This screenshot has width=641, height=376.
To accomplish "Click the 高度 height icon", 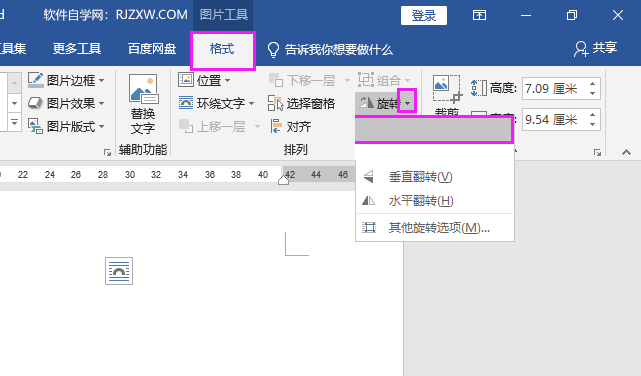I will tap(478, 88).
